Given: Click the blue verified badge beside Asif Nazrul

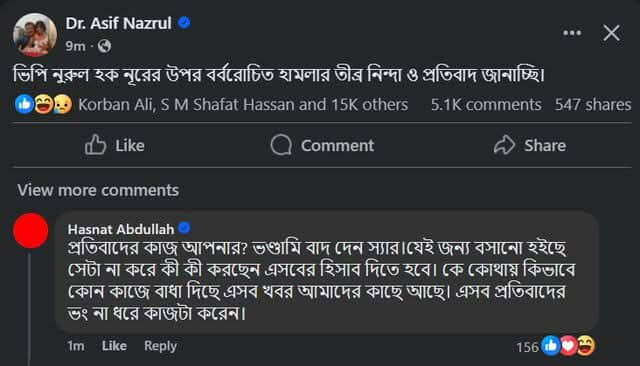Looking at the screenshot, I should tap(184, 23).
